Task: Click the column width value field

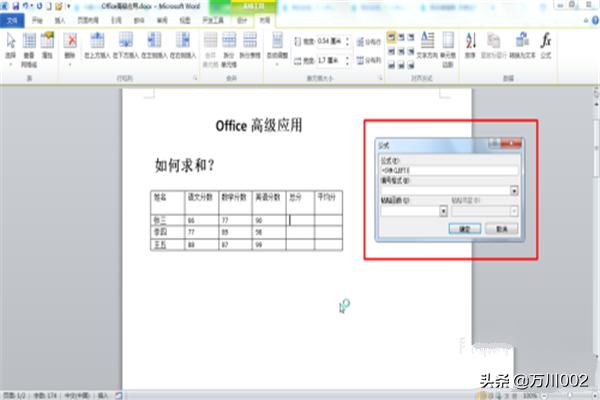Action: point(331,60)
